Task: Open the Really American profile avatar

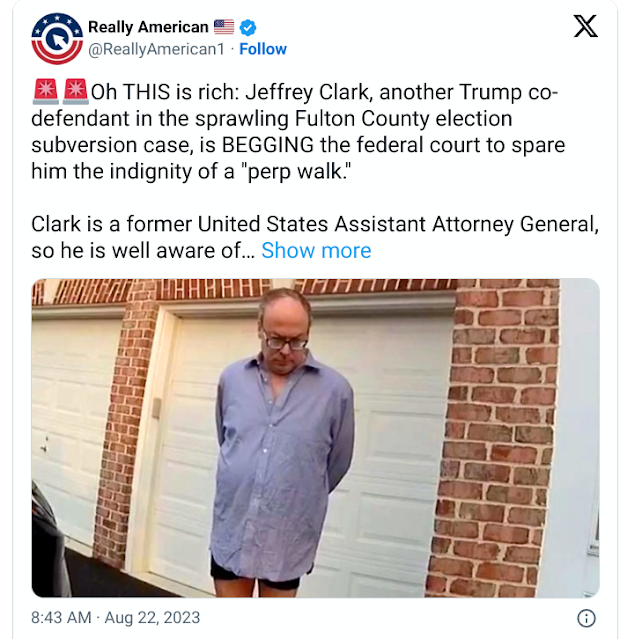Action: [x=57, y=39]
